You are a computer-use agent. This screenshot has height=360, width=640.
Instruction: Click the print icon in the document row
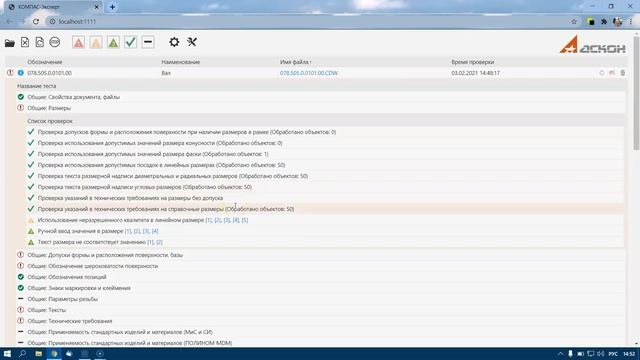point(612,73)
